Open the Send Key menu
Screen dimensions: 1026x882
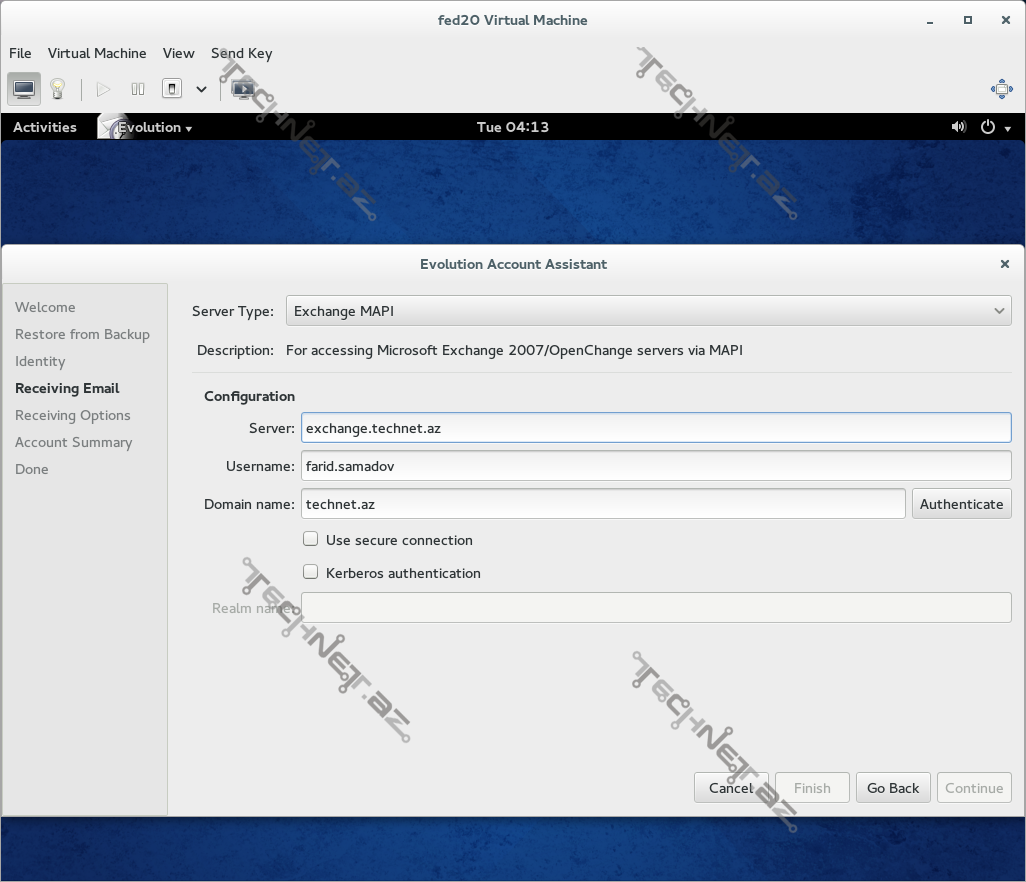click(241, 53)
